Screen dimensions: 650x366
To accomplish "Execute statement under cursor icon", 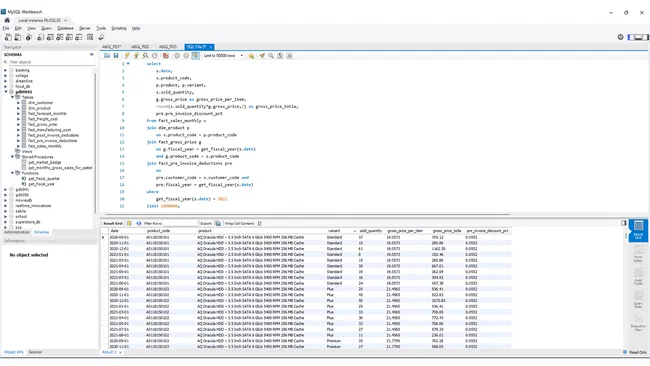I will click(136, 56).
